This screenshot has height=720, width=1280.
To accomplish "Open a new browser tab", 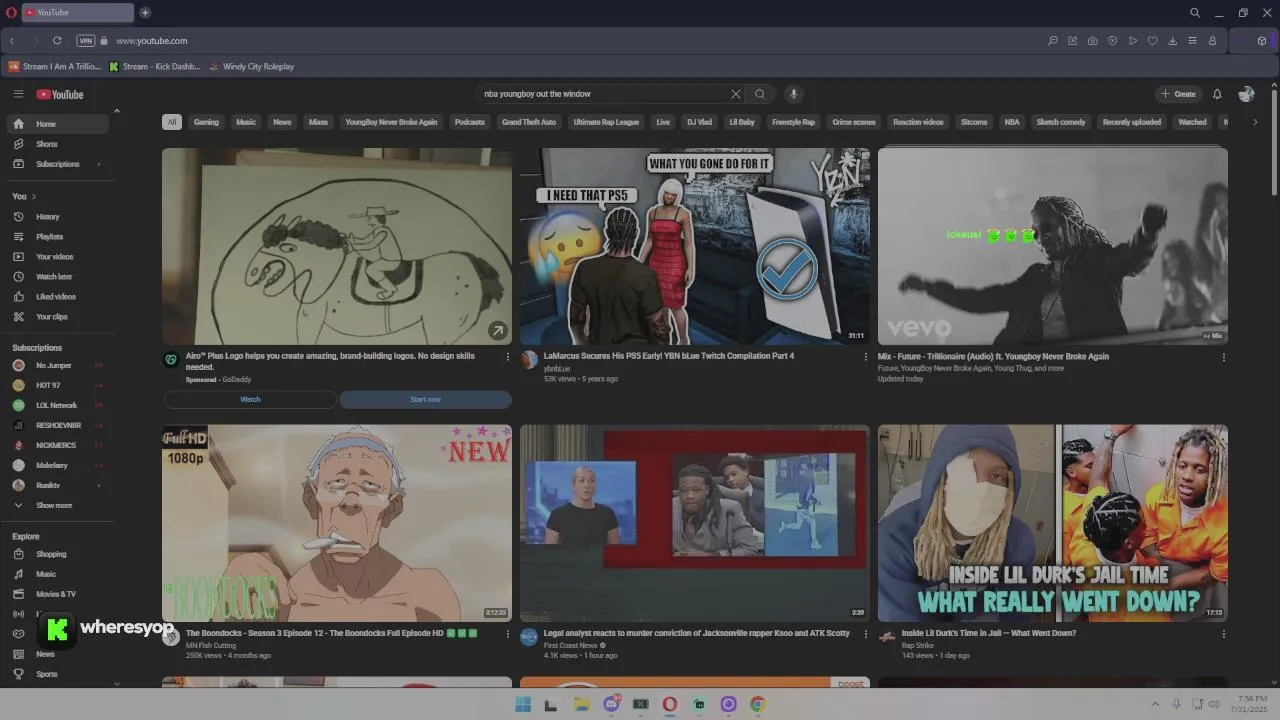I will 145,13.
